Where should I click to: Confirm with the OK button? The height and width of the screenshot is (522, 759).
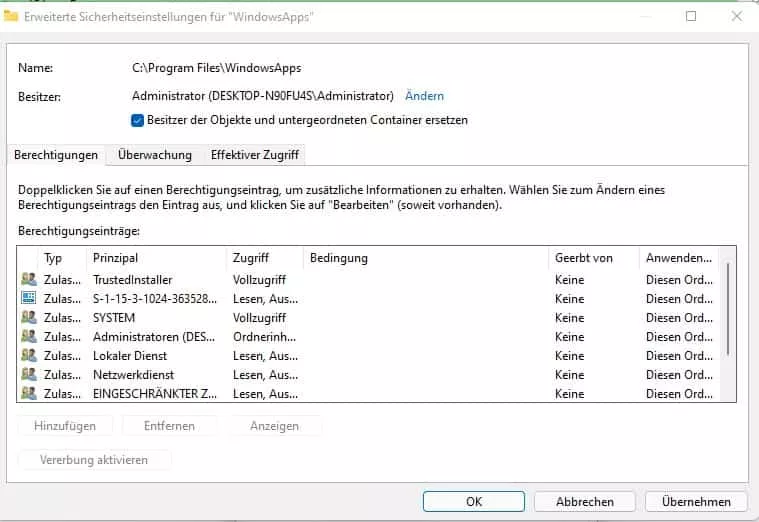click(474, 502)
